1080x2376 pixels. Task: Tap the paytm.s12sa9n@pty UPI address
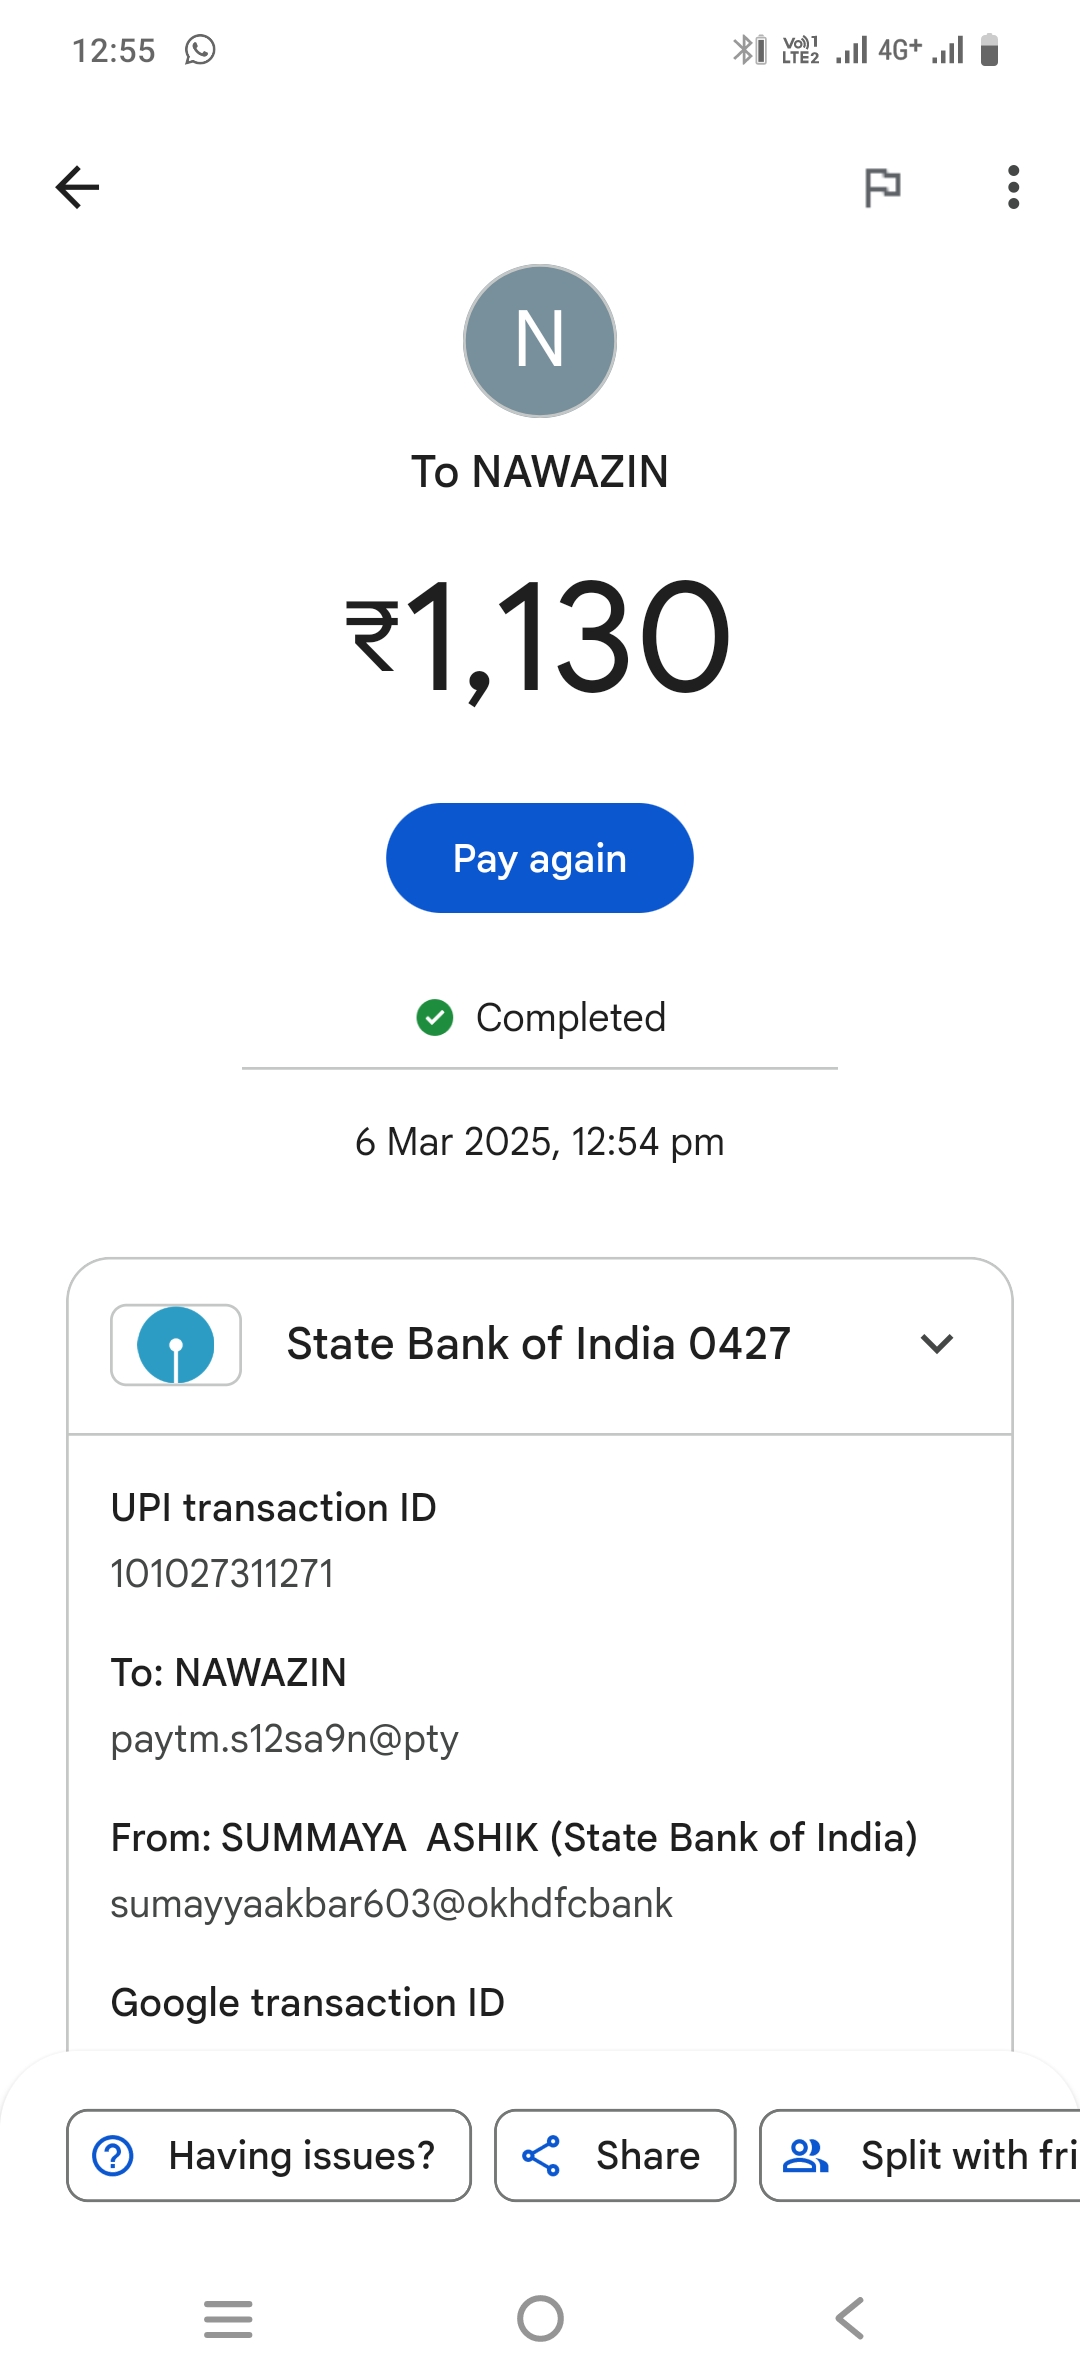pyautogui.click(x=284, y=1739)
